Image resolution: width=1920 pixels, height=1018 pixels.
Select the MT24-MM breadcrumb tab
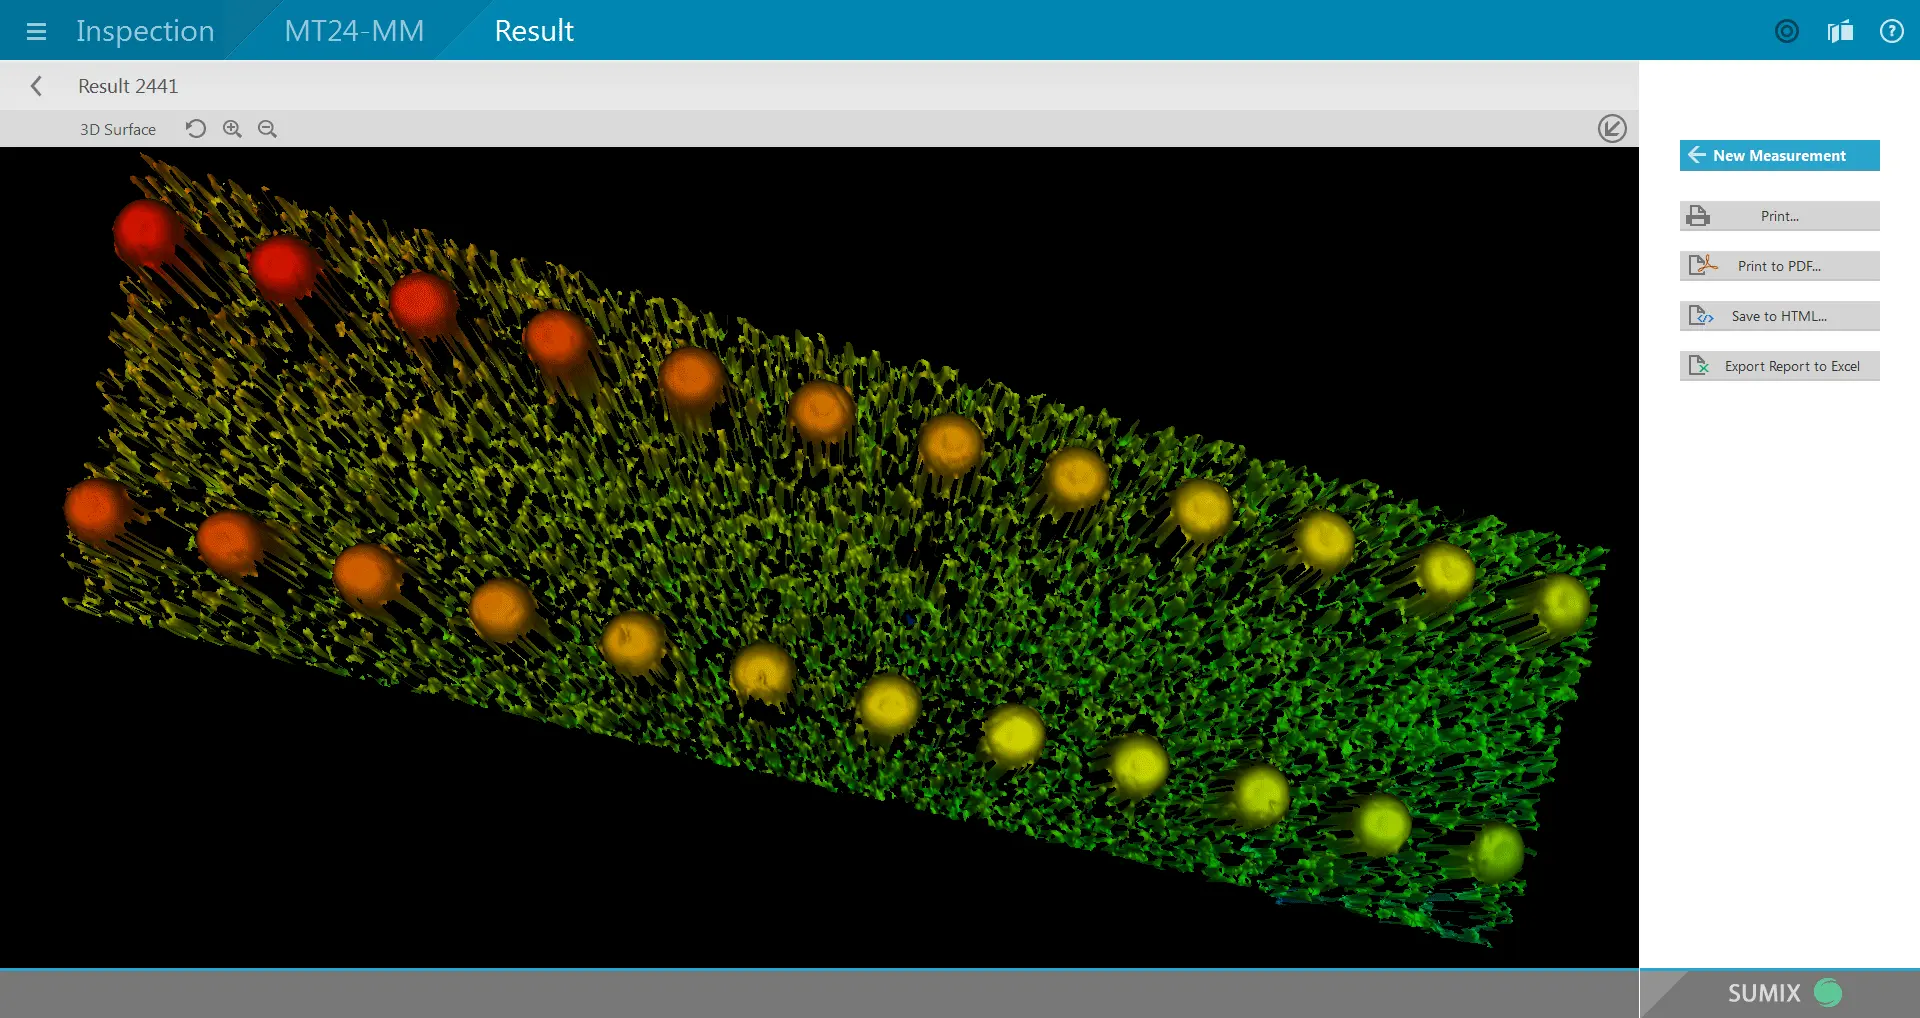[354, 31]
